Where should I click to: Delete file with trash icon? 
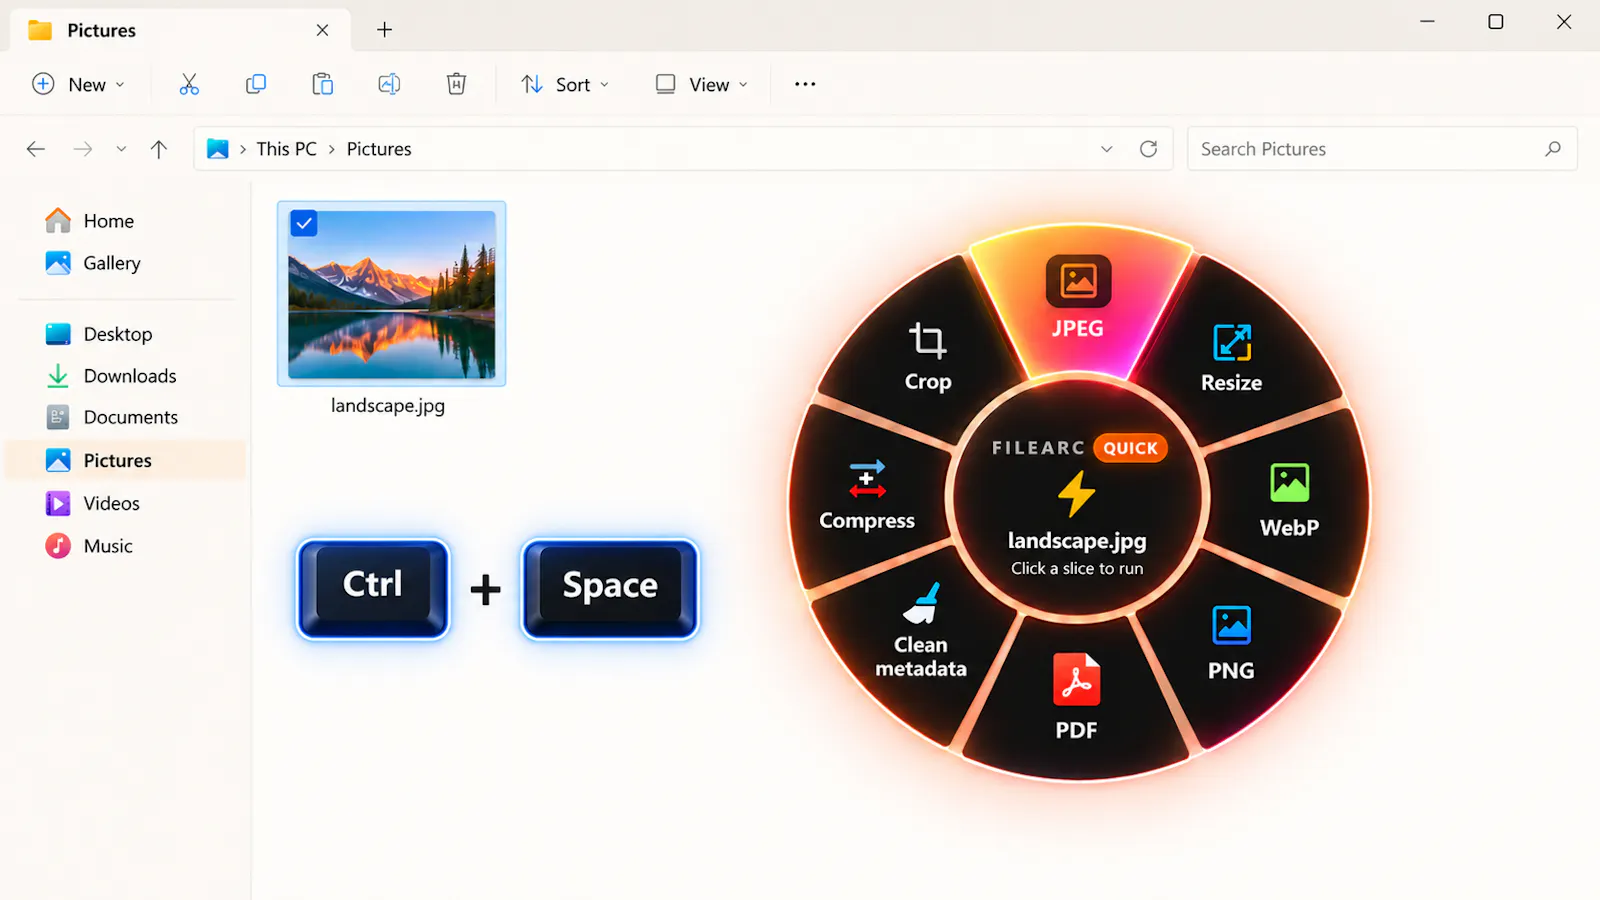456,84
